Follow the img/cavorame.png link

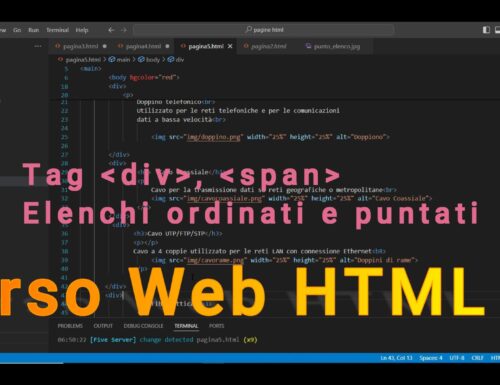tap(215, 260)
